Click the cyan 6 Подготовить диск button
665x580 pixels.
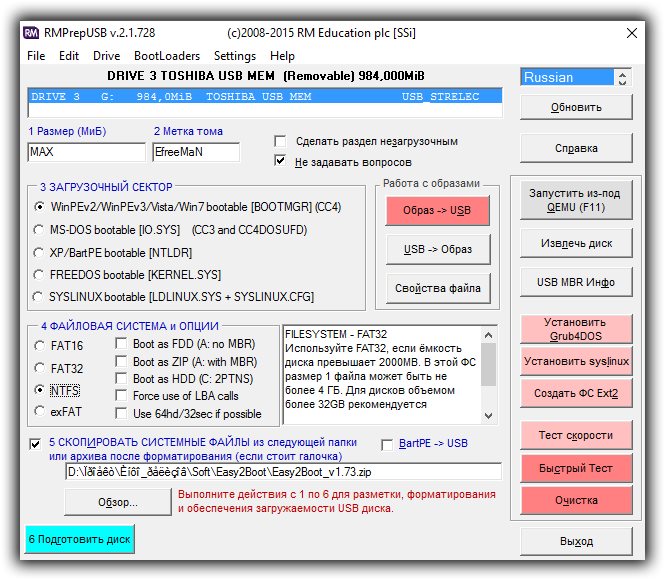80,539
